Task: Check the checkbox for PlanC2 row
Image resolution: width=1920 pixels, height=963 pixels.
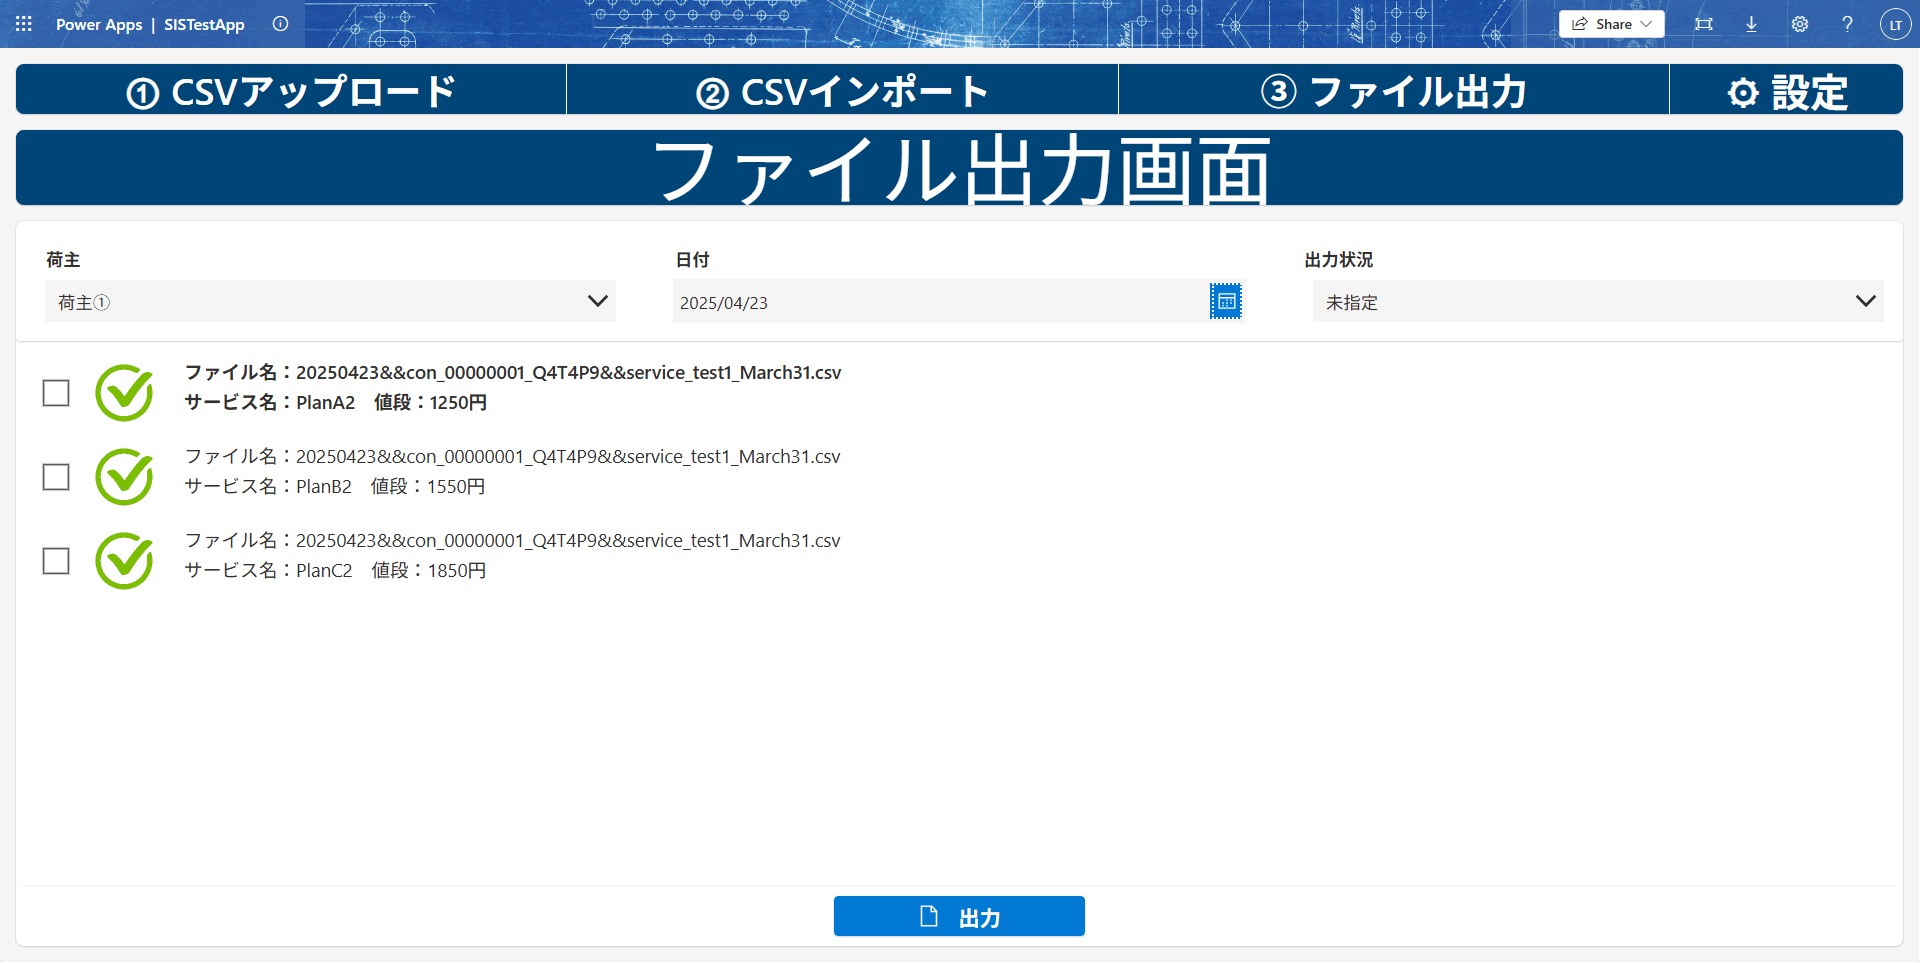Action: click(x=56, y=561)
